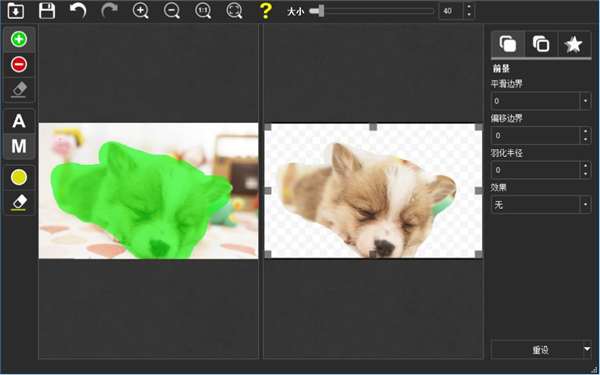Zoom in with the magnifier plus icon
The image size is (600, 375).
pyautogui.click(x=140, y=11)
